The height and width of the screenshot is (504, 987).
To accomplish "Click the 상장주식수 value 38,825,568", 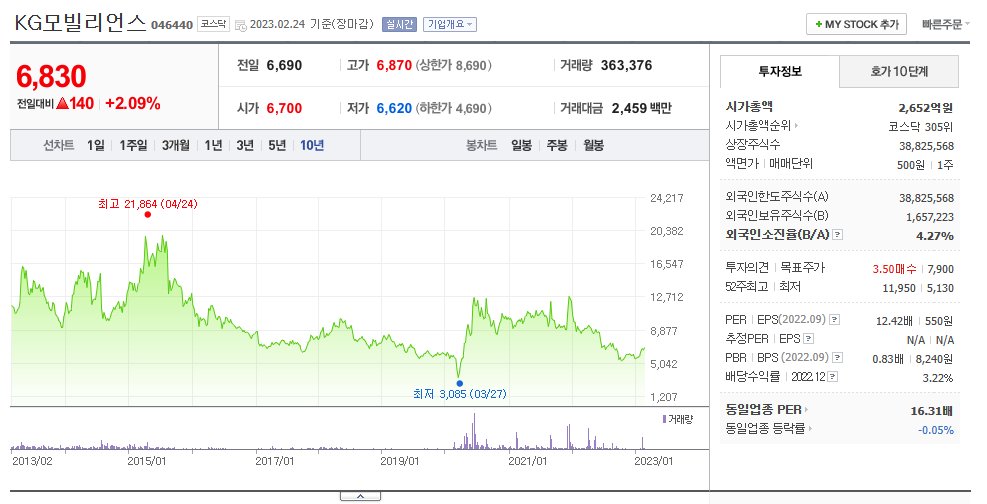I will (x=926, y=146).
